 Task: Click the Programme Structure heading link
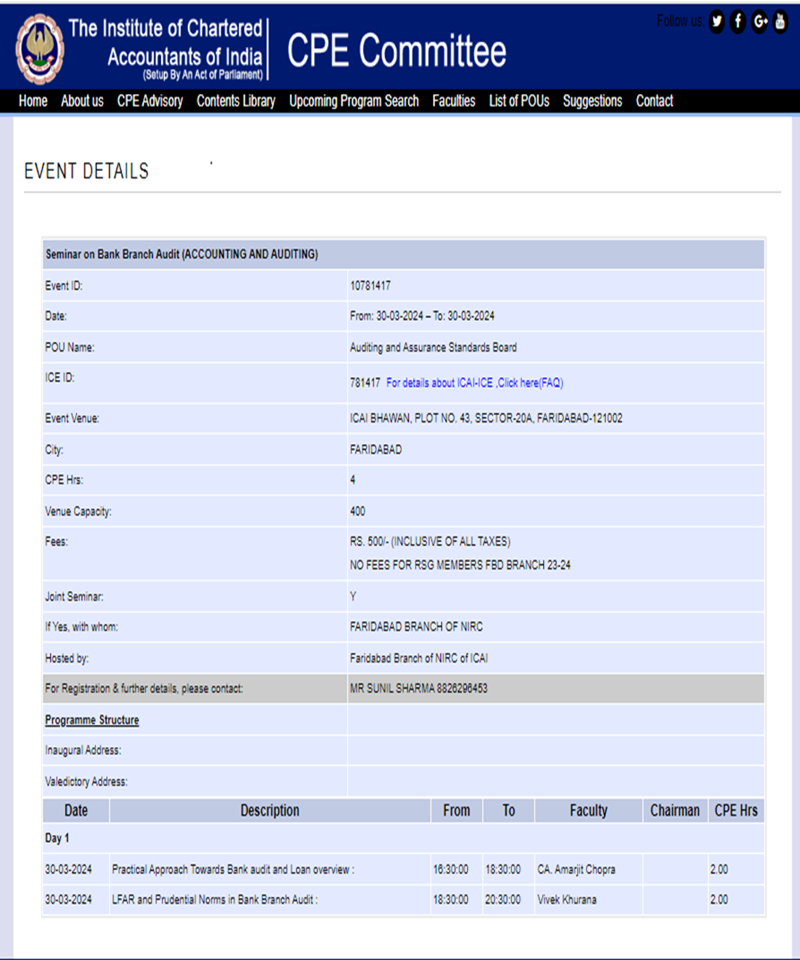(x=92, y=720)
